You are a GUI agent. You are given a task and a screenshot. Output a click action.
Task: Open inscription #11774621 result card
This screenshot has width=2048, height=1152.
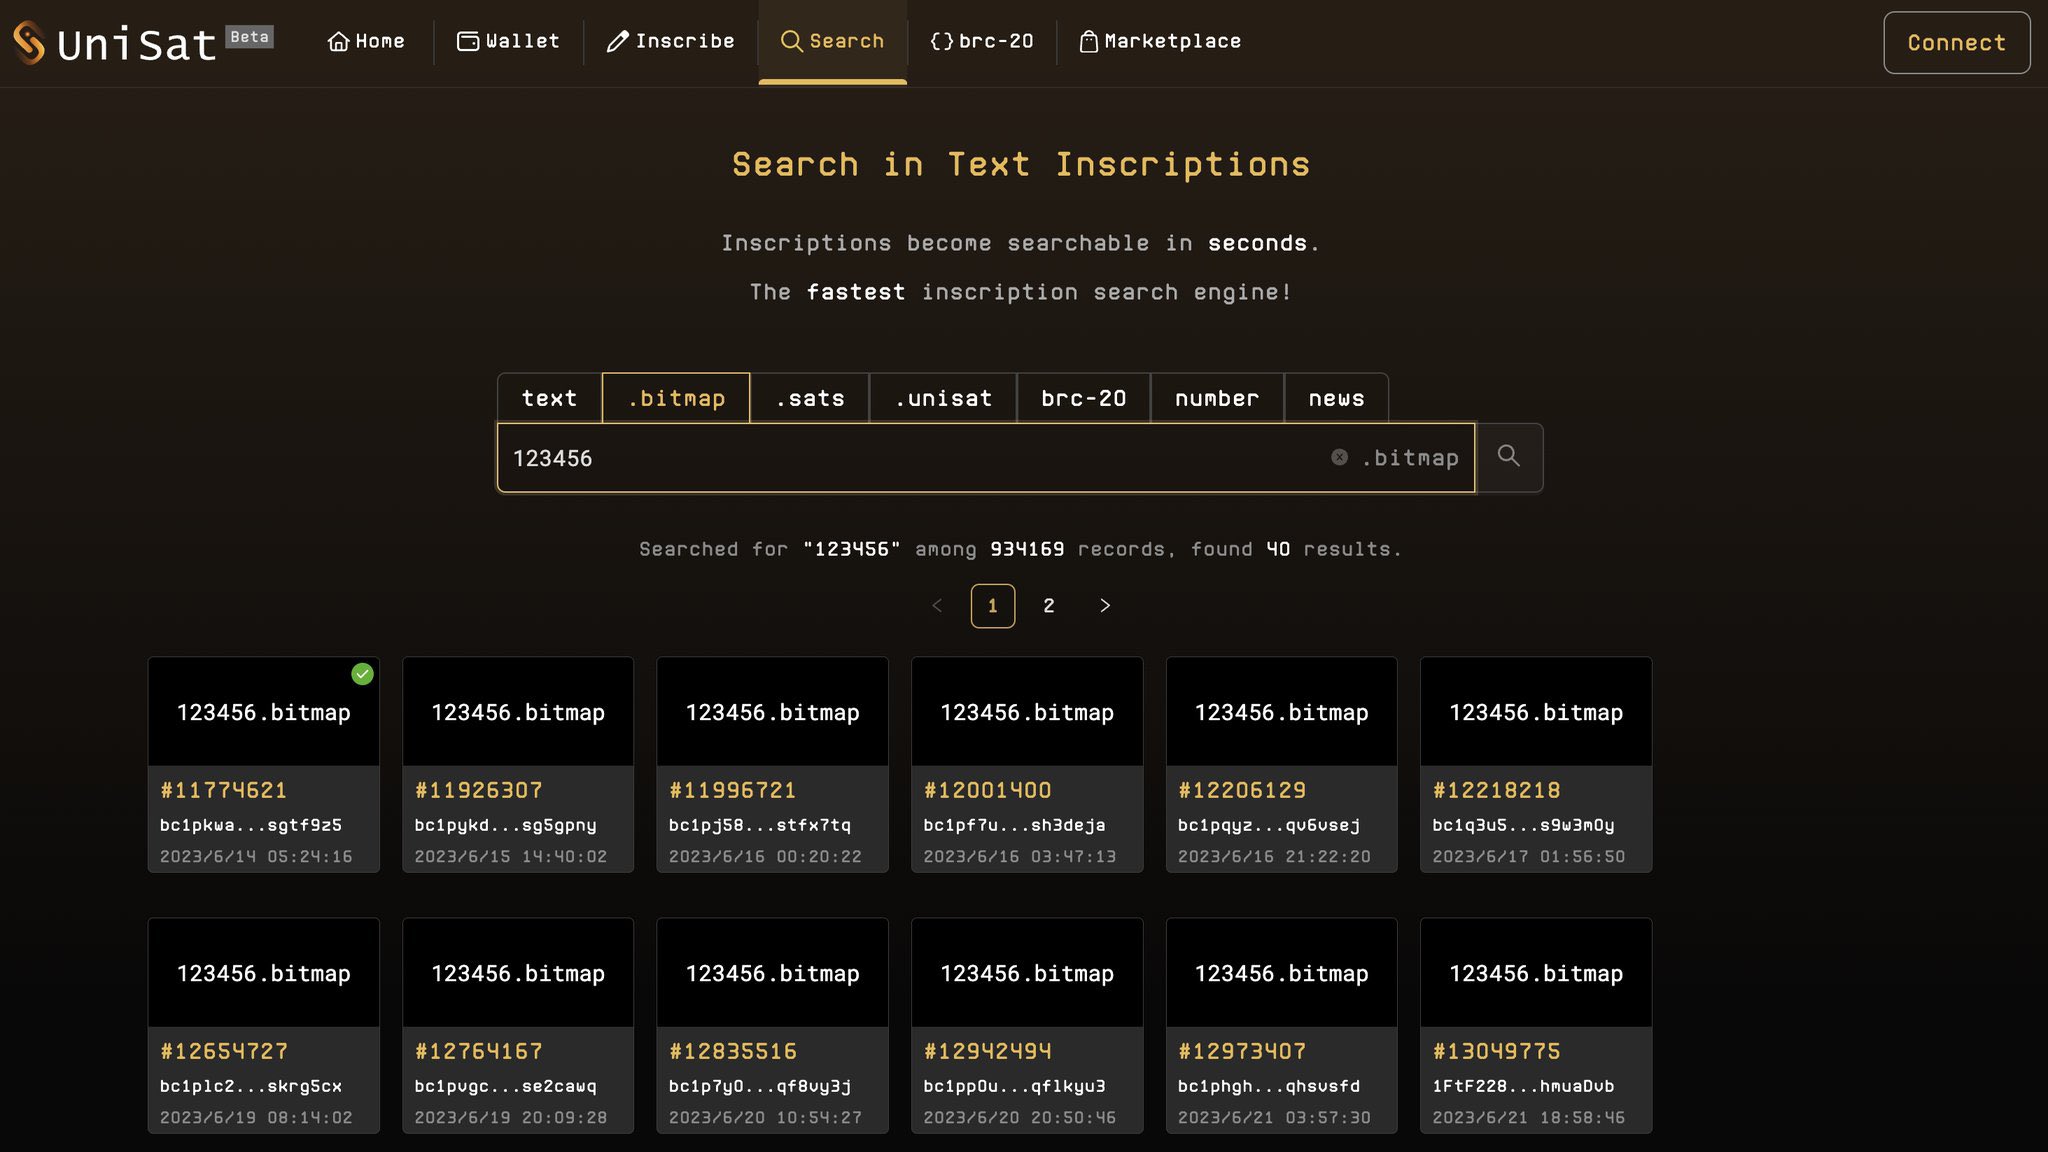263,765
